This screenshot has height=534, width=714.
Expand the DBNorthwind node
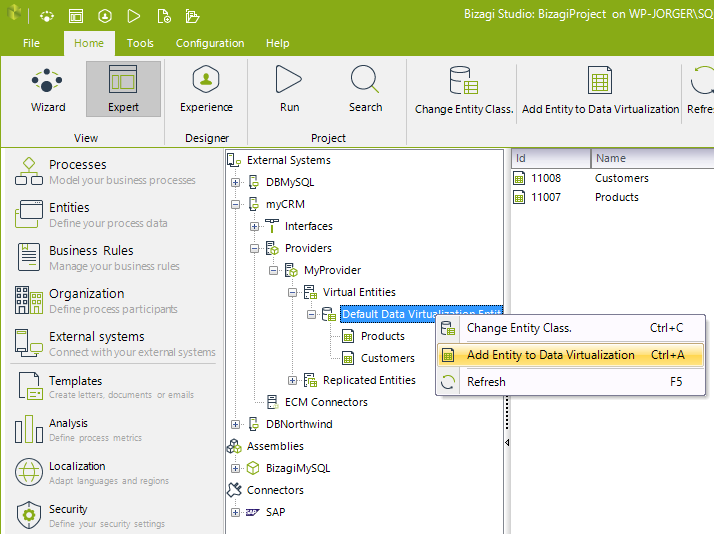(x=235, y=424)
